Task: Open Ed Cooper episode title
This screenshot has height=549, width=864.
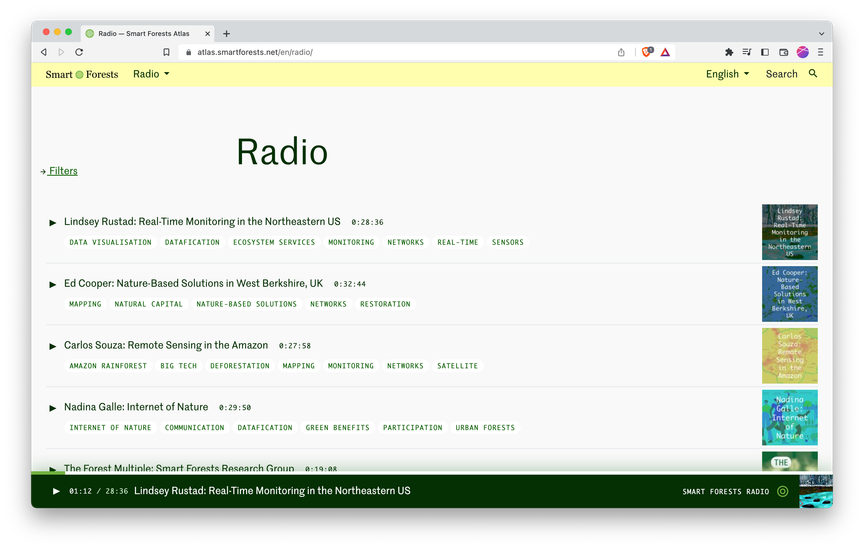Action: click(x=193, y=283)
